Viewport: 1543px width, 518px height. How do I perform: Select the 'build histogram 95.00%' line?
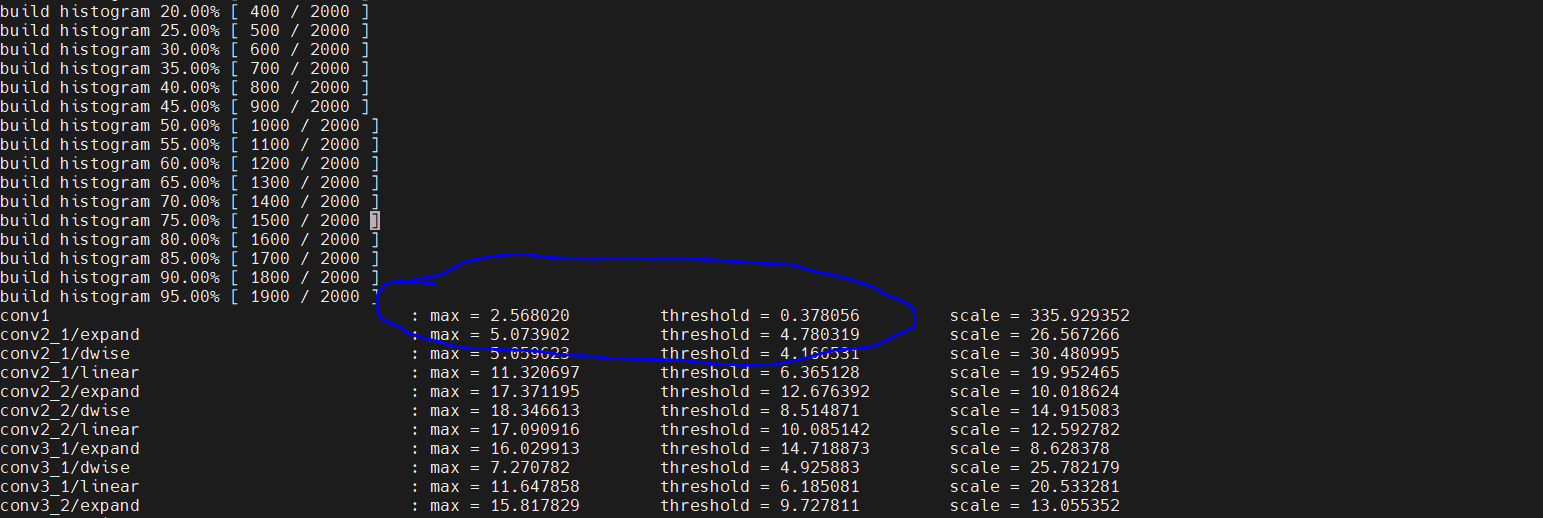[190, 296]
